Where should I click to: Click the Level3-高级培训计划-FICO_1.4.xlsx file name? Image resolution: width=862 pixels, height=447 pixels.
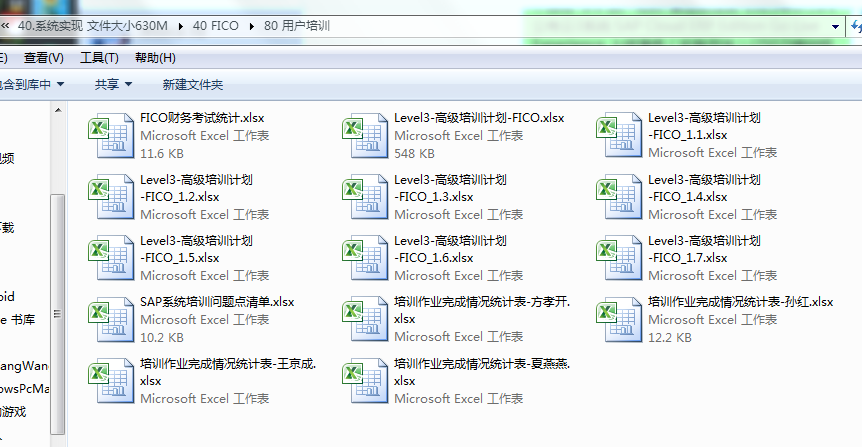704,188
